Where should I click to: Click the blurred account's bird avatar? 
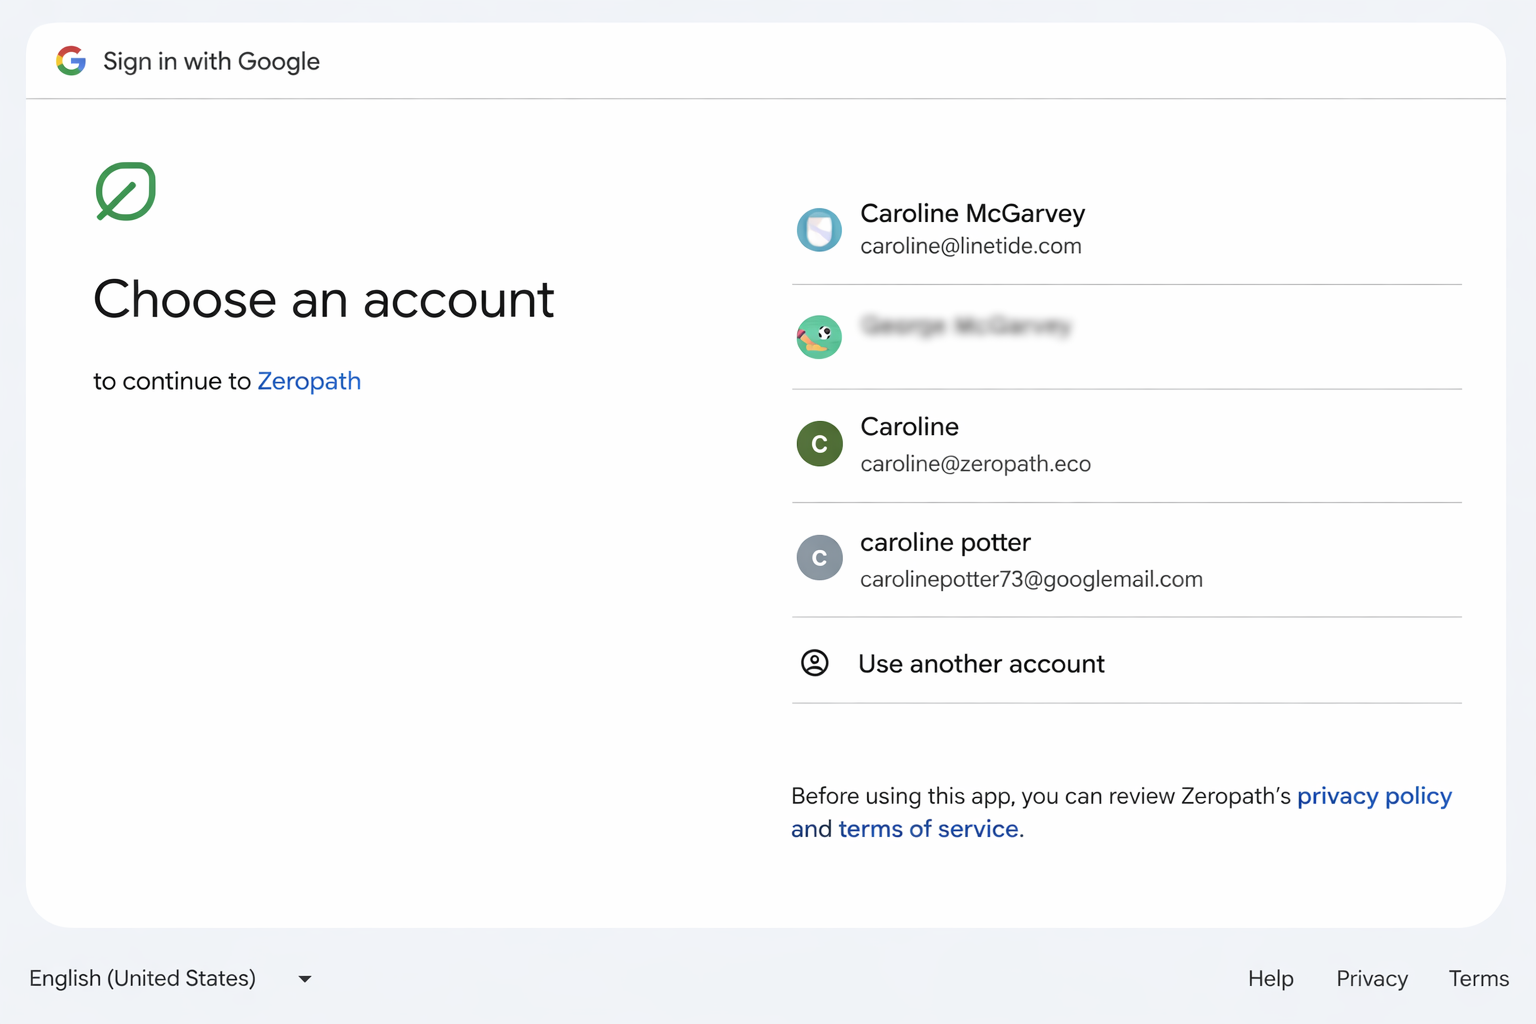pos(819,337)
